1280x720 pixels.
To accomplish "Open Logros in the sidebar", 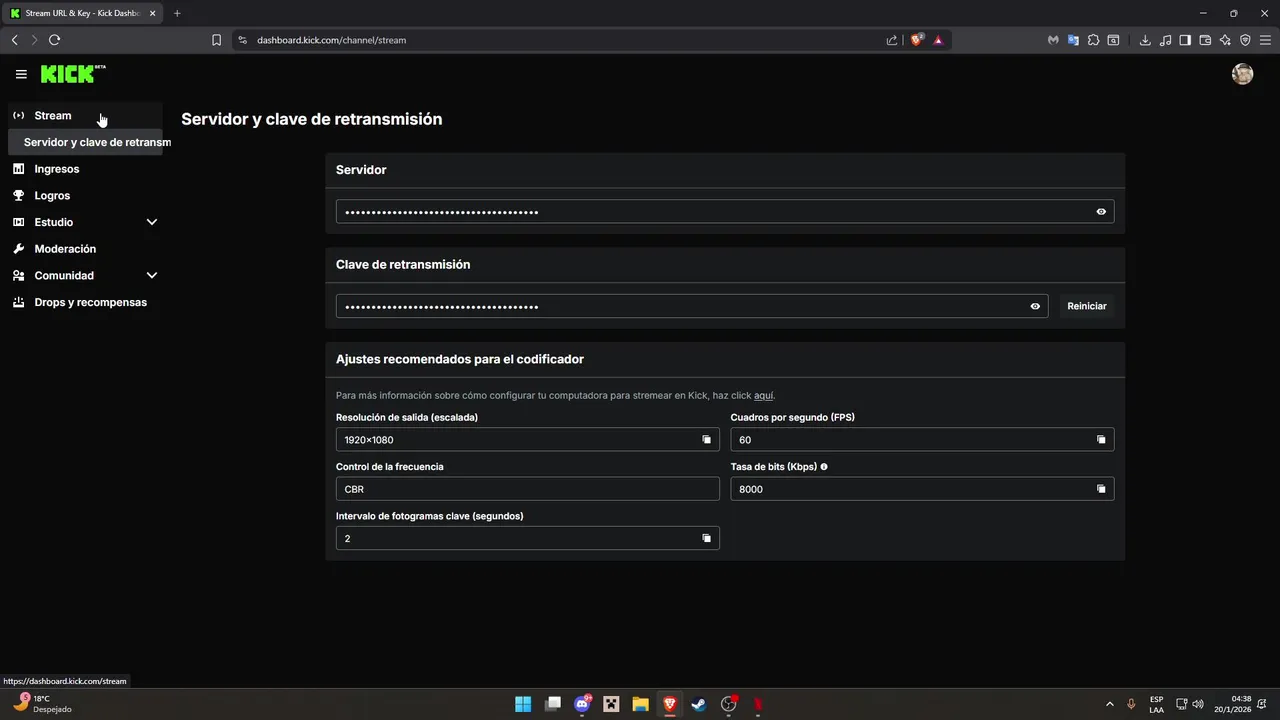I will [85, 196].
